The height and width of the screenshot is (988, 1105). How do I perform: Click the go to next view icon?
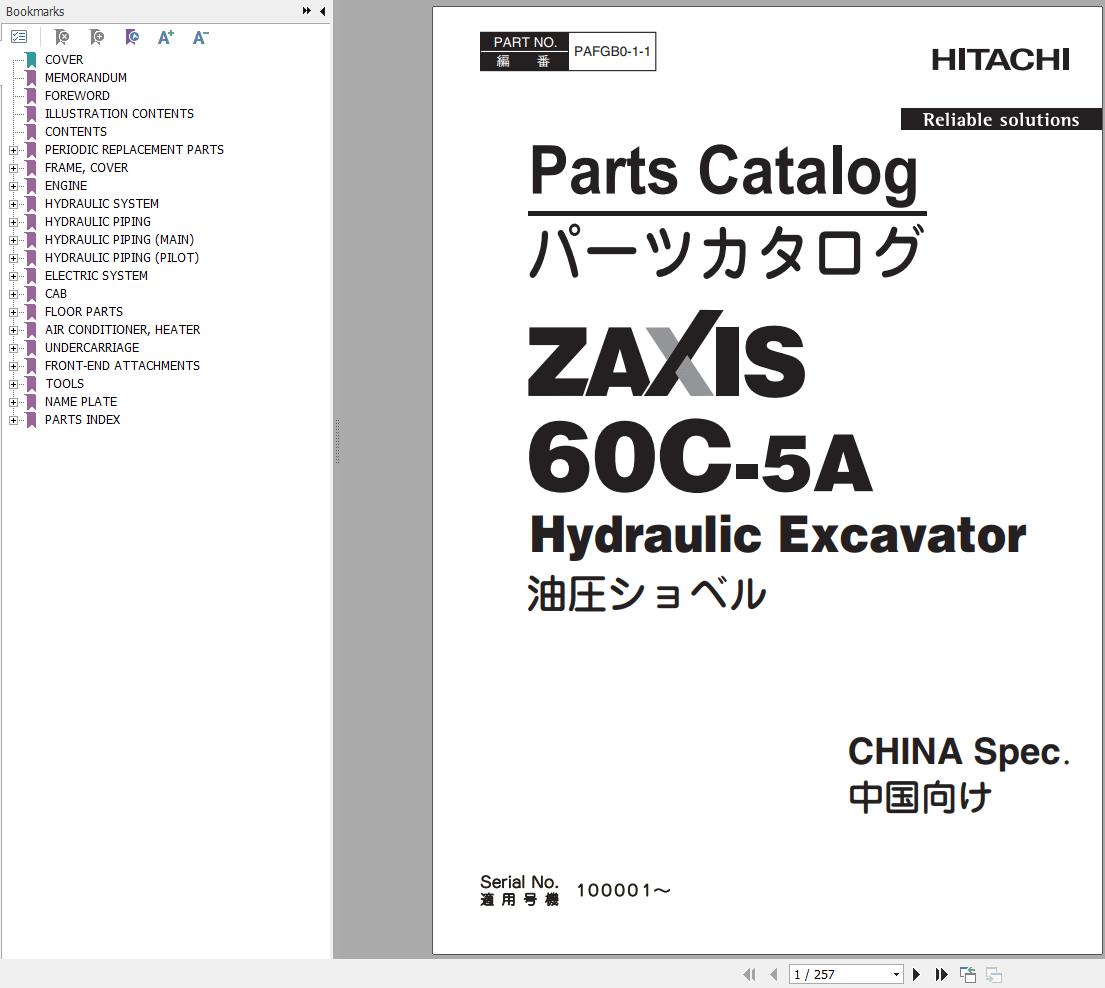(994, 974)
